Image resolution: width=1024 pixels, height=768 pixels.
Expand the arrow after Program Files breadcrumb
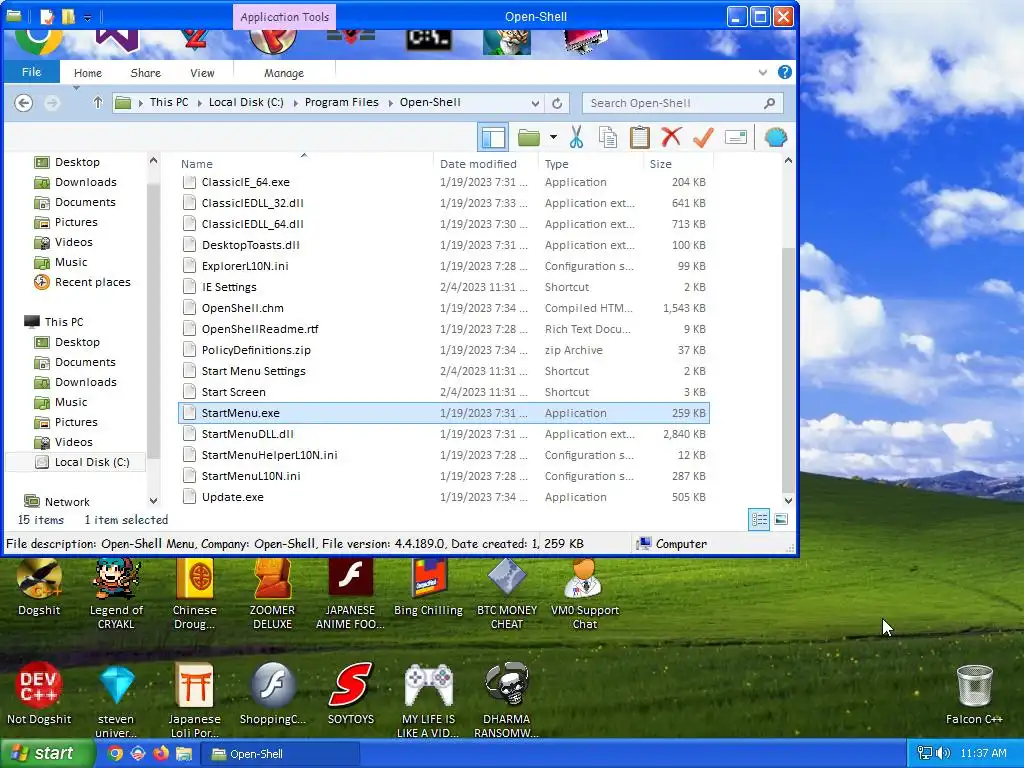(391, 103)
